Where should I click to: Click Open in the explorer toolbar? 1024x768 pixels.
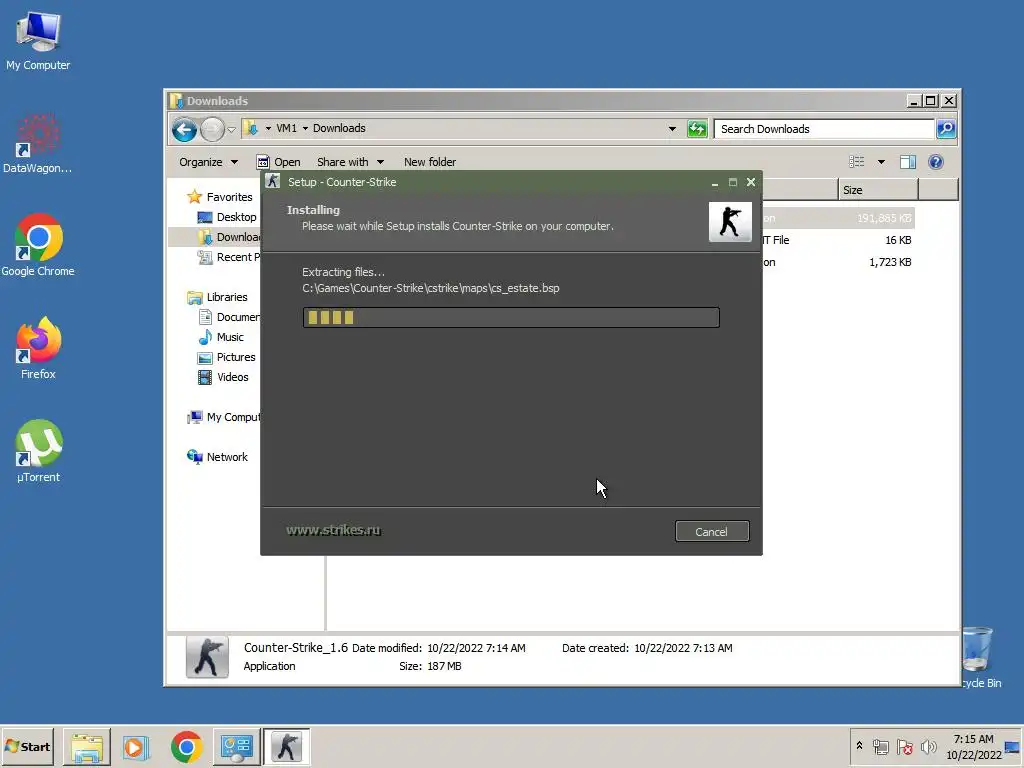click(x=279, y=162)
